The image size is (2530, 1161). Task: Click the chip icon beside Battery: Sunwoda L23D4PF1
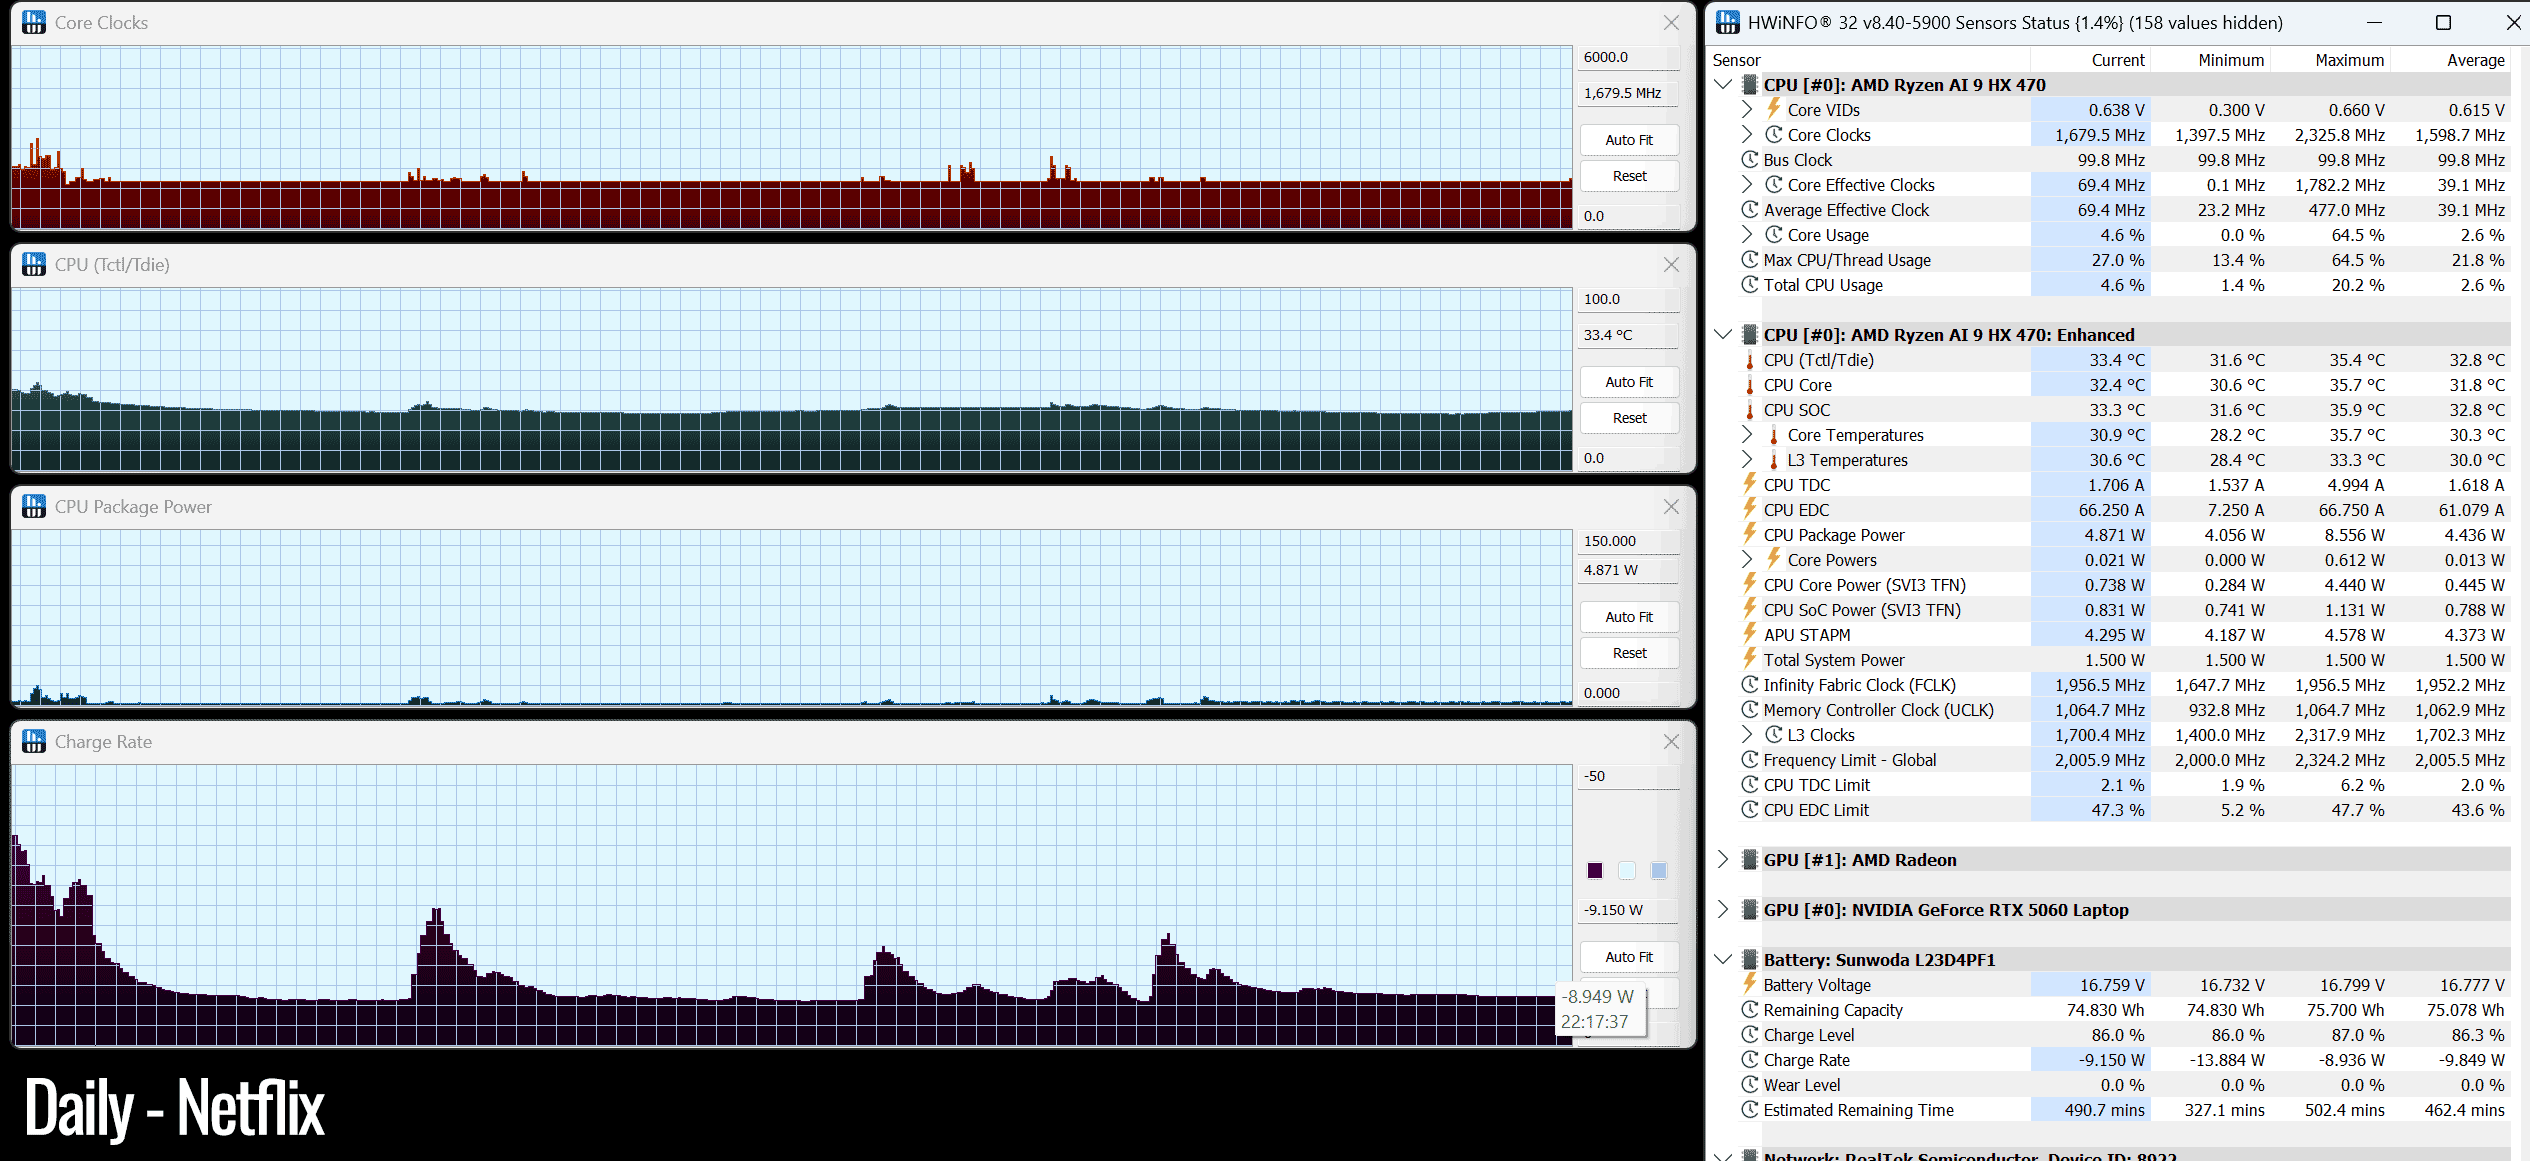[1750, 960]
